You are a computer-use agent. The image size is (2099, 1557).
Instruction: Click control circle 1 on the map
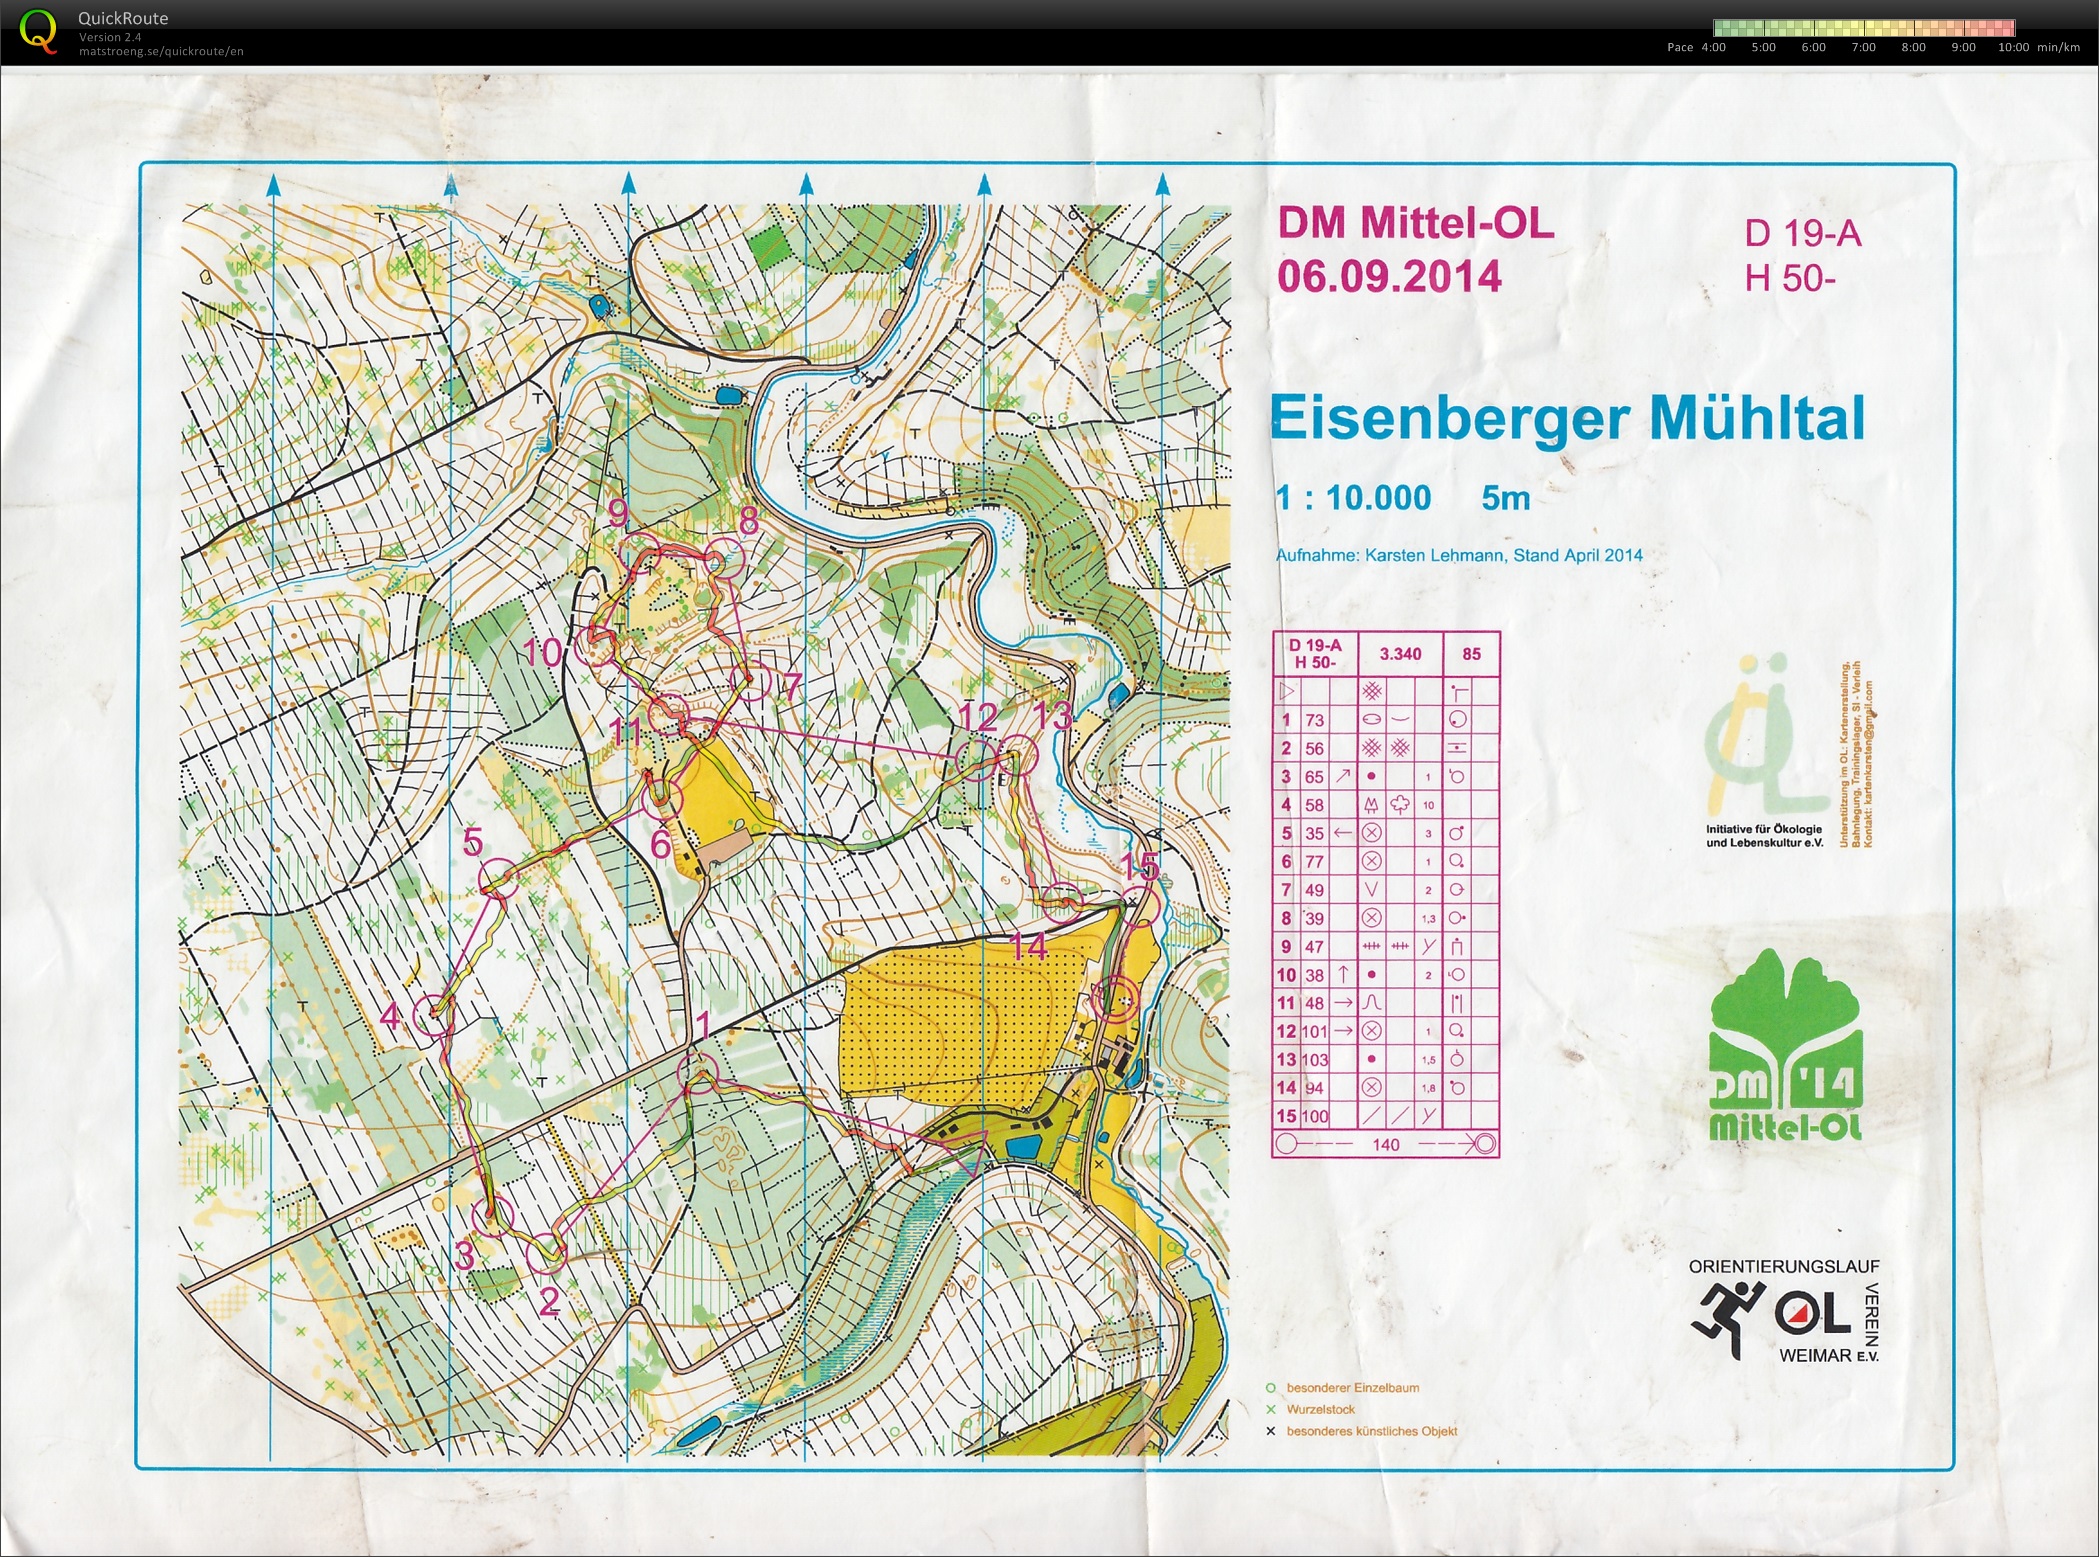pyautogui.click(x=698, y=1073)
